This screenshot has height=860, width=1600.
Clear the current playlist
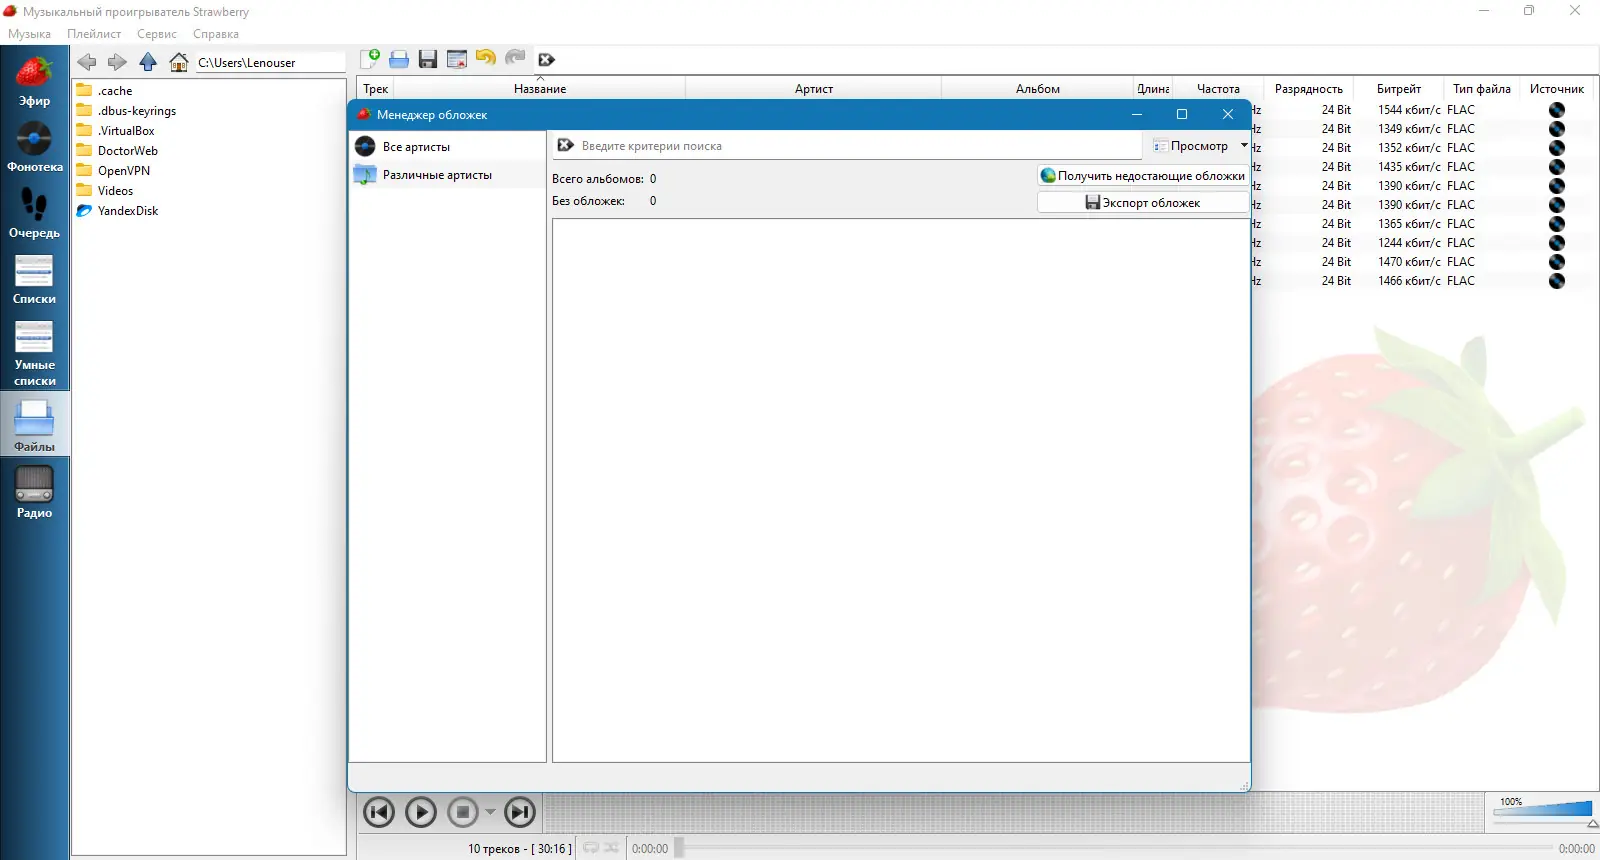[x=457, y=59]
